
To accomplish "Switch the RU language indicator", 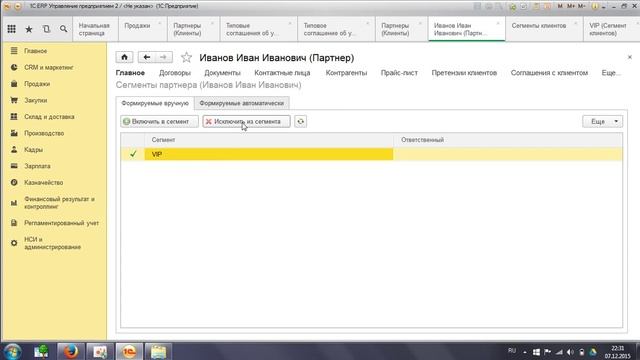I will tap(512, 351).
